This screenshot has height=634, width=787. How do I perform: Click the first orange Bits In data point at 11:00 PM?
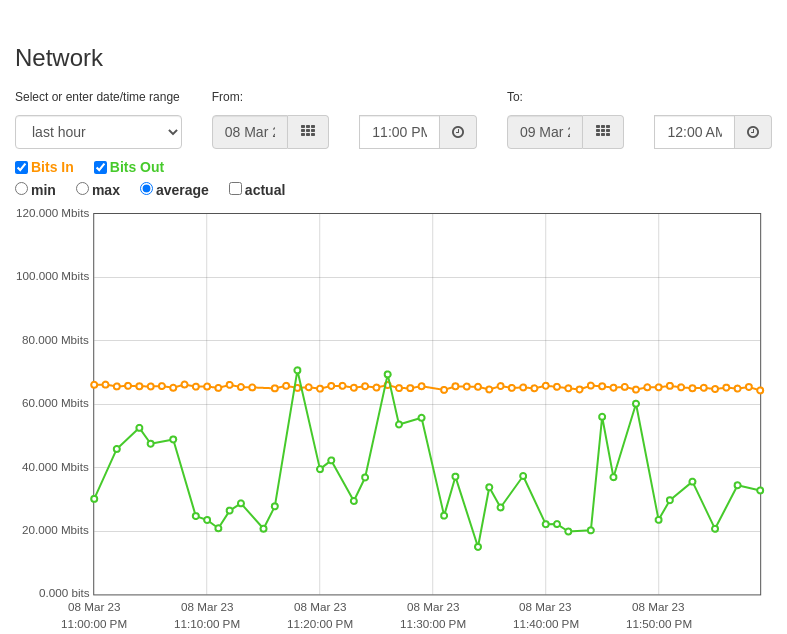94,385
